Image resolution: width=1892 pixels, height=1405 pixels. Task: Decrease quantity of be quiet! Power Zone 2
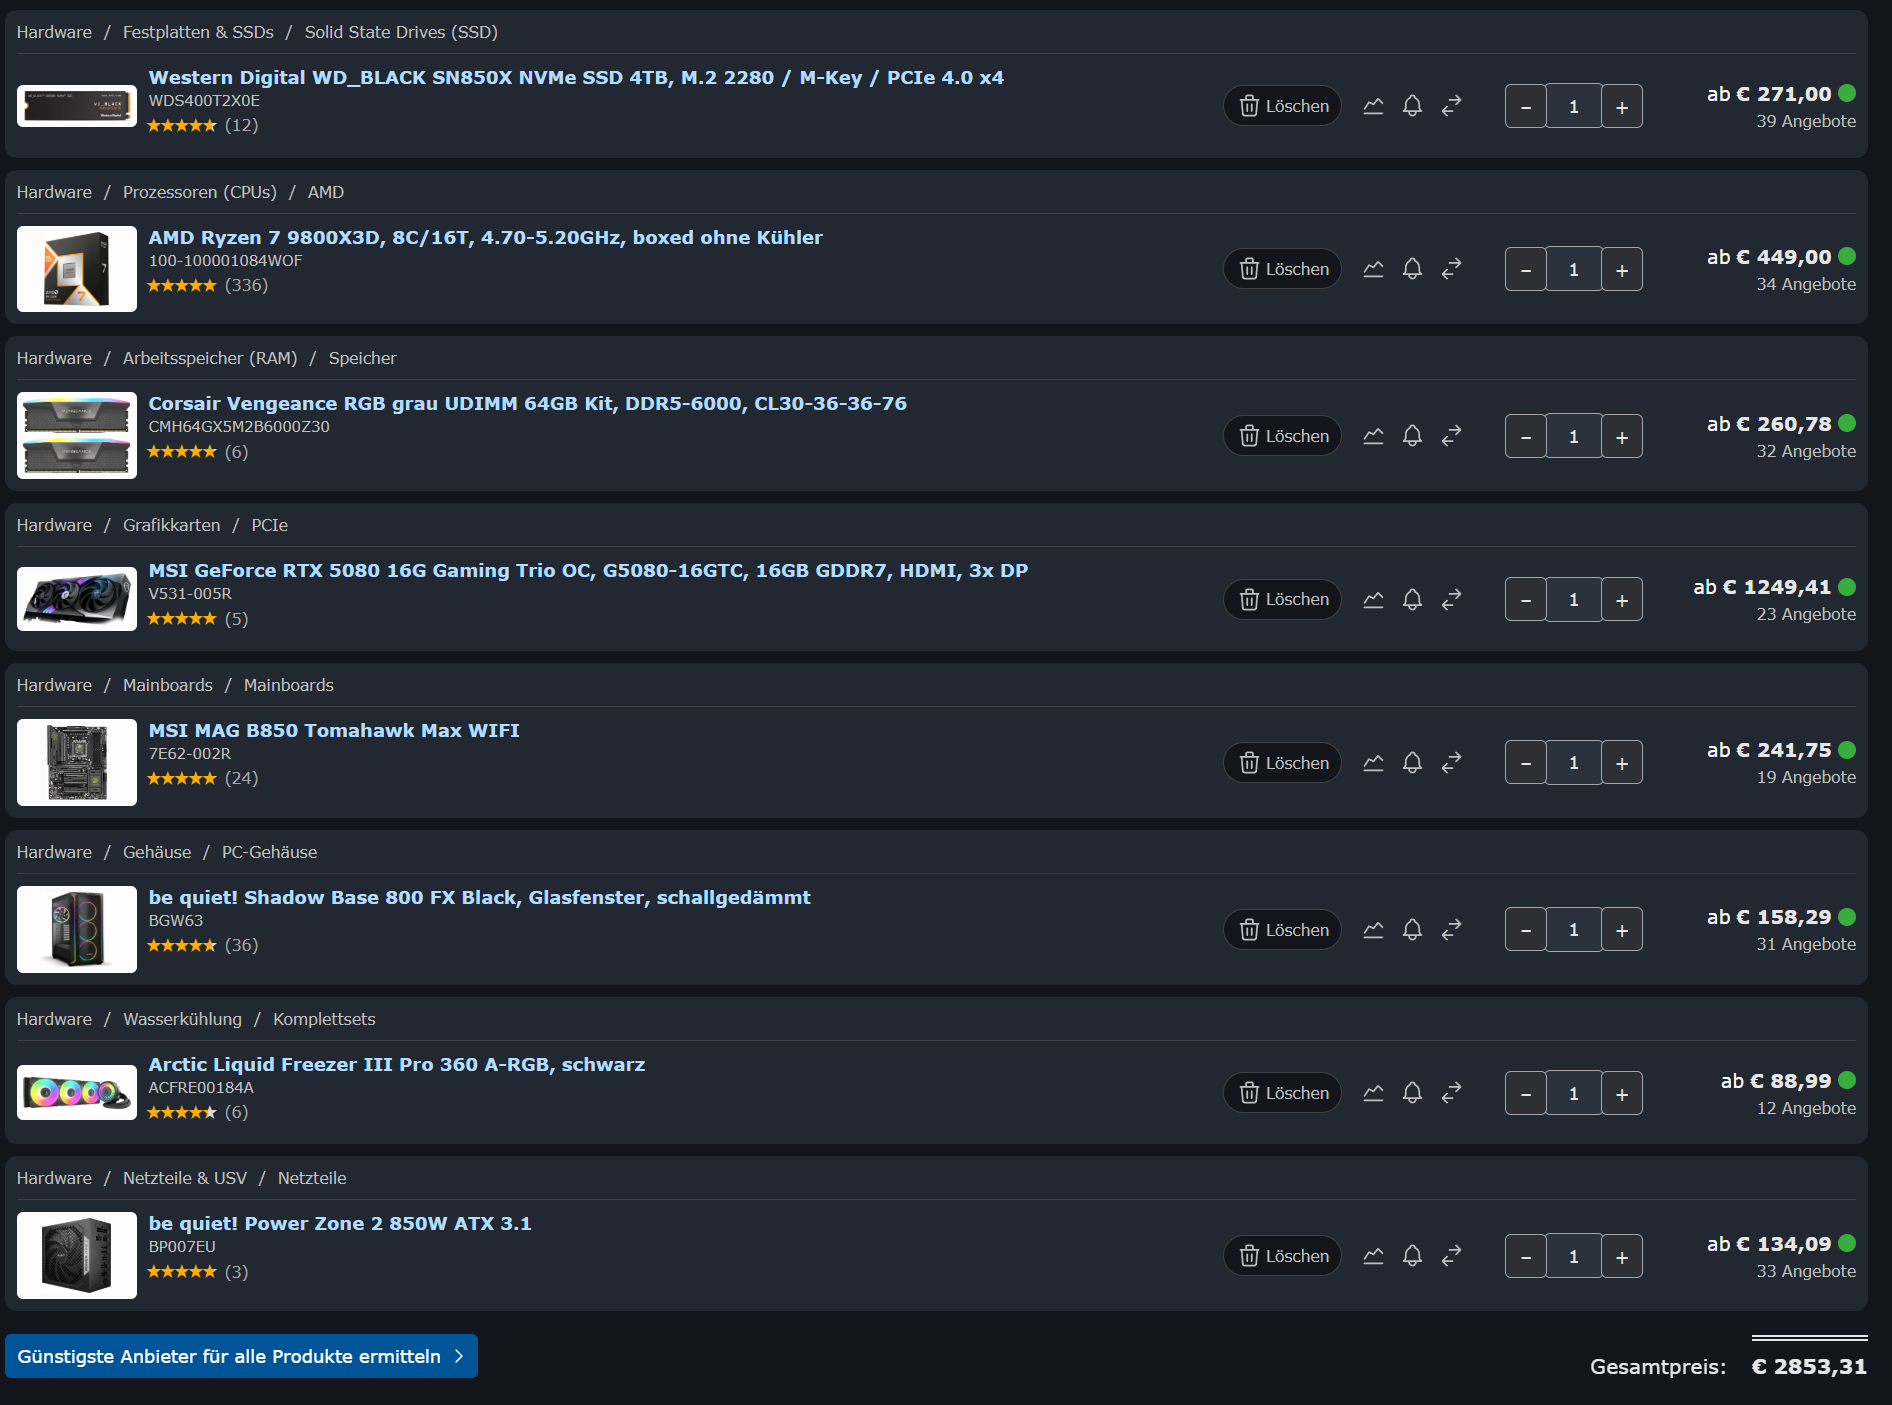[x=1526, y=1256]
